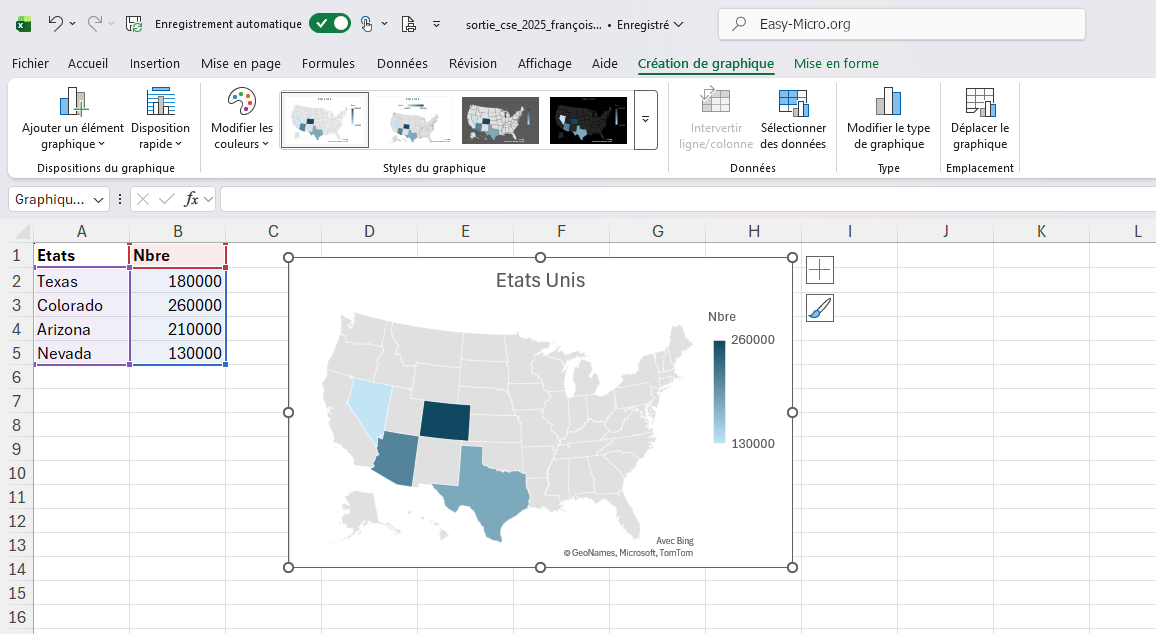Click the Colorado state on map
Image resolution: width=1156 pixels, height=634 pixels.
click(449, 420)
